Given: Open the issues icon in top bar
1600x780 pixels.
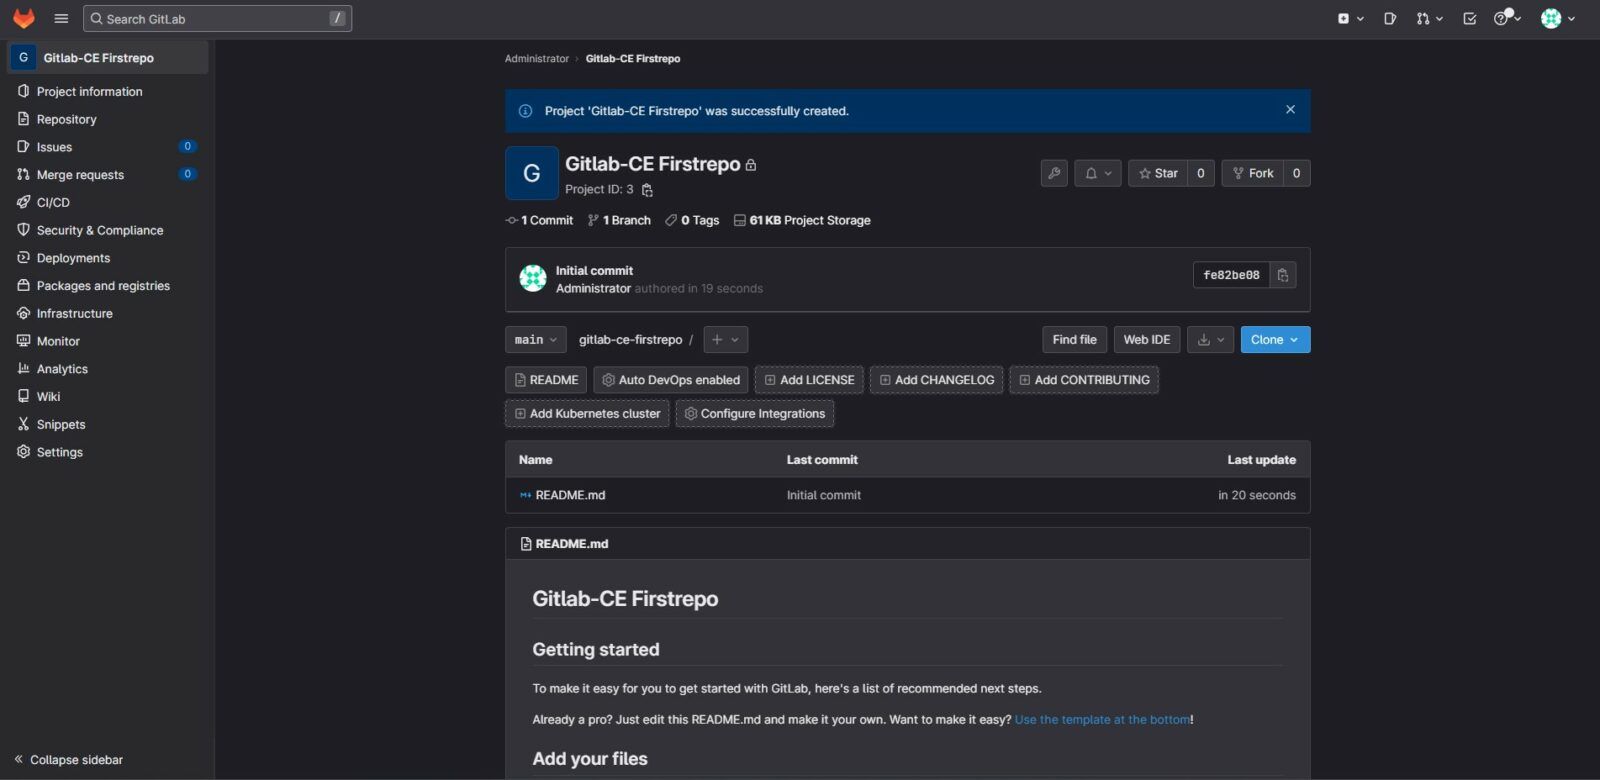Looking at the screenshot, I should pos(1390,19).
